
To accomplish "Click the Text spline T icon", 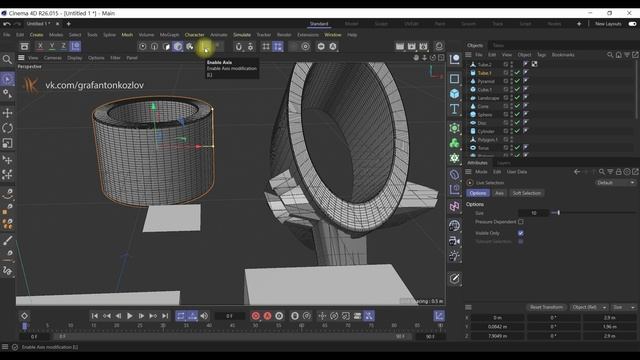I will pyautogui.click(x=454, y=109).
